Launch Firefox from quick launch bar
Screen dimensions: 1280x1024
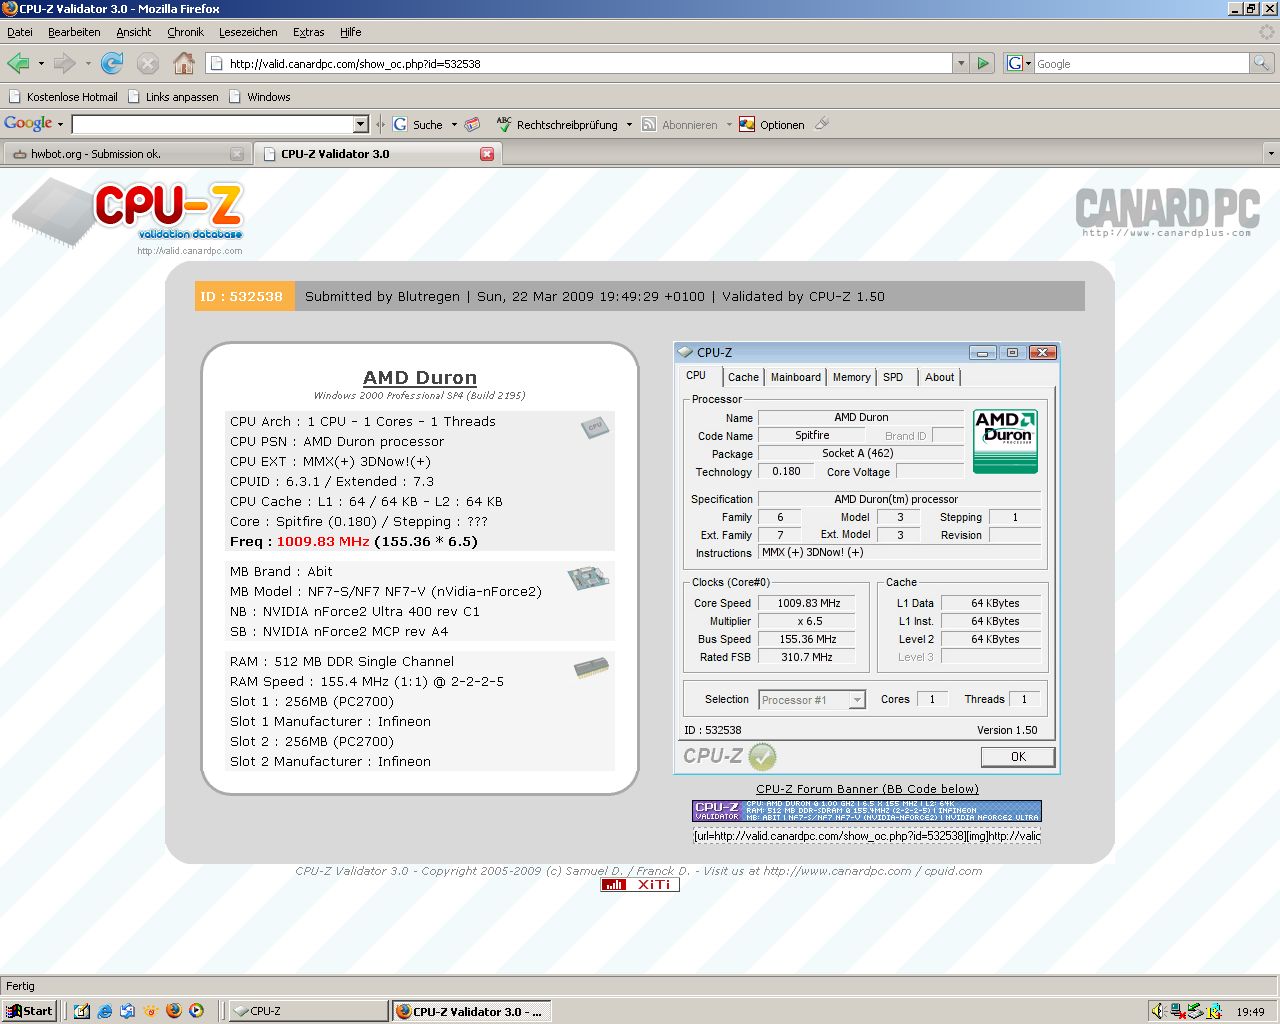click(x=173, y=1011)
